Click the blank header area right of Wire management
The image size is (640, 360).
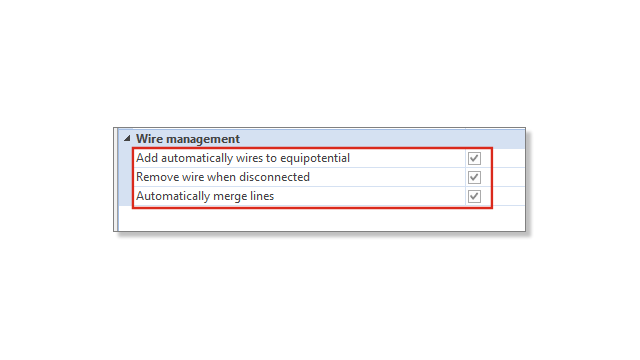382,139
